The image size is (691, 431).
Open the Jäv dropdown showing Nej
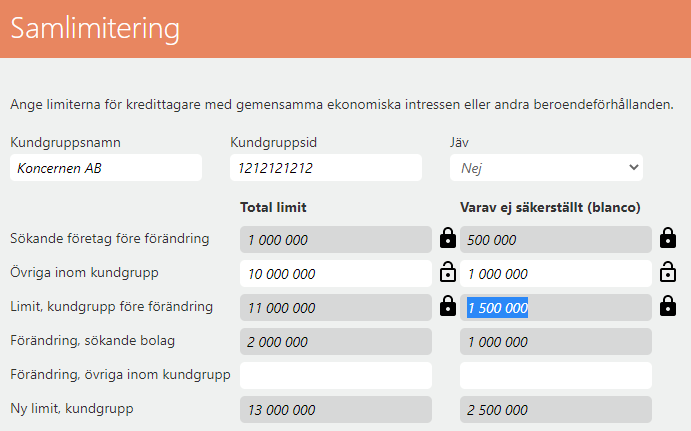point(546,167)
